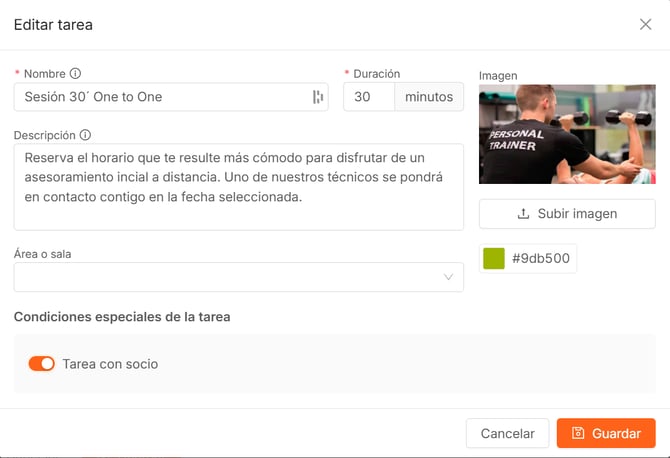The image size is (670, 458).
Task: Click inside the Descripción text area
Action: [238, 186]
